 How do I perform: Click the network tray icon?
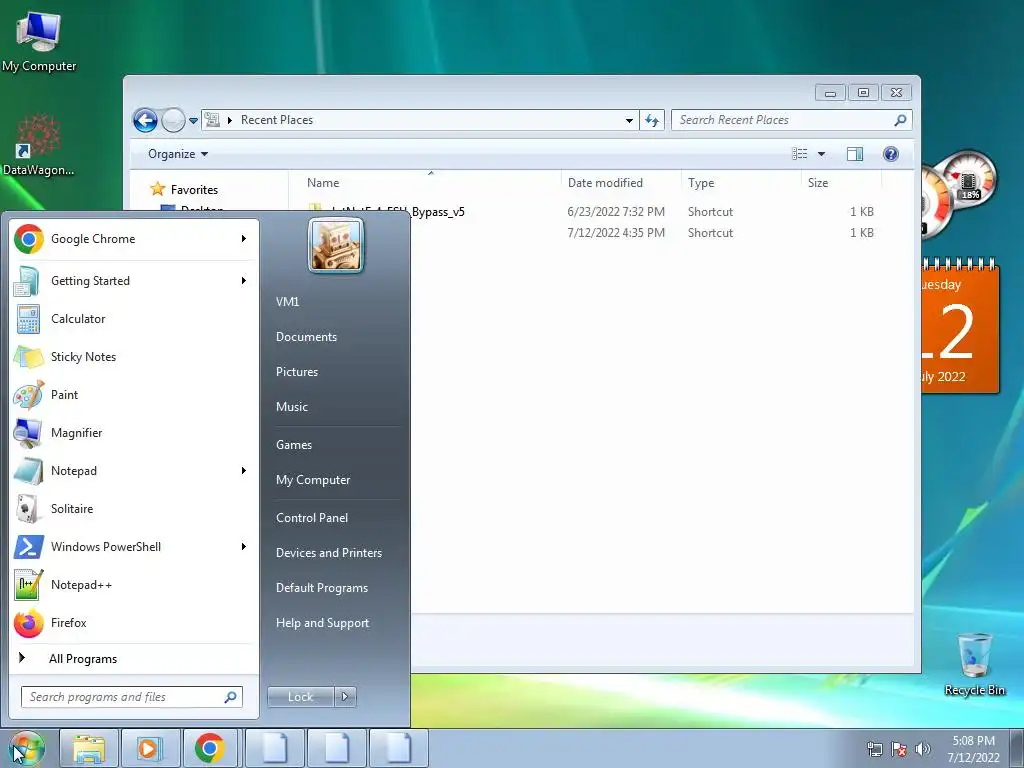[x=874, y=749]
